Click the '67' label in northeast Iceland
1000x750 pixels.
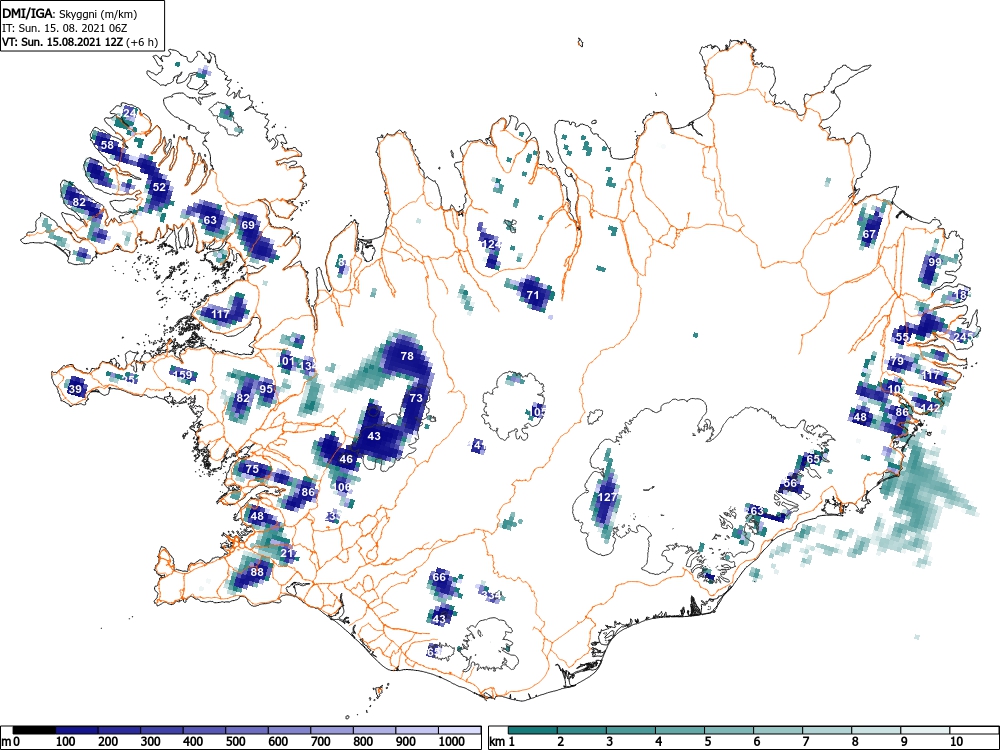[x=869, y=234]
